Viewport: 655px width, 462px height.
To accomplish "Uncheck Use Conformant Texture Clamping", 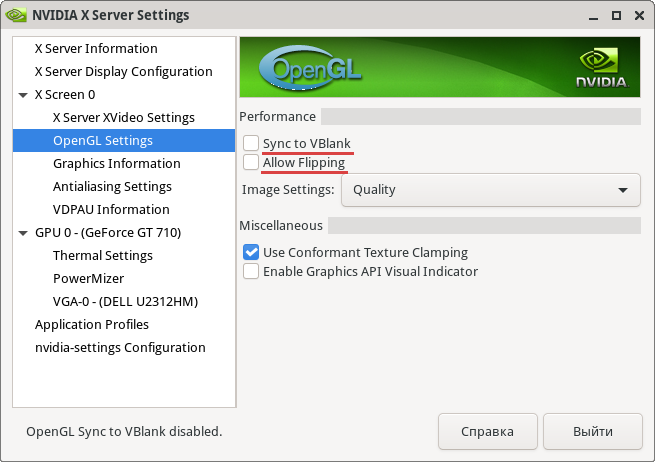I will point(251,252).
